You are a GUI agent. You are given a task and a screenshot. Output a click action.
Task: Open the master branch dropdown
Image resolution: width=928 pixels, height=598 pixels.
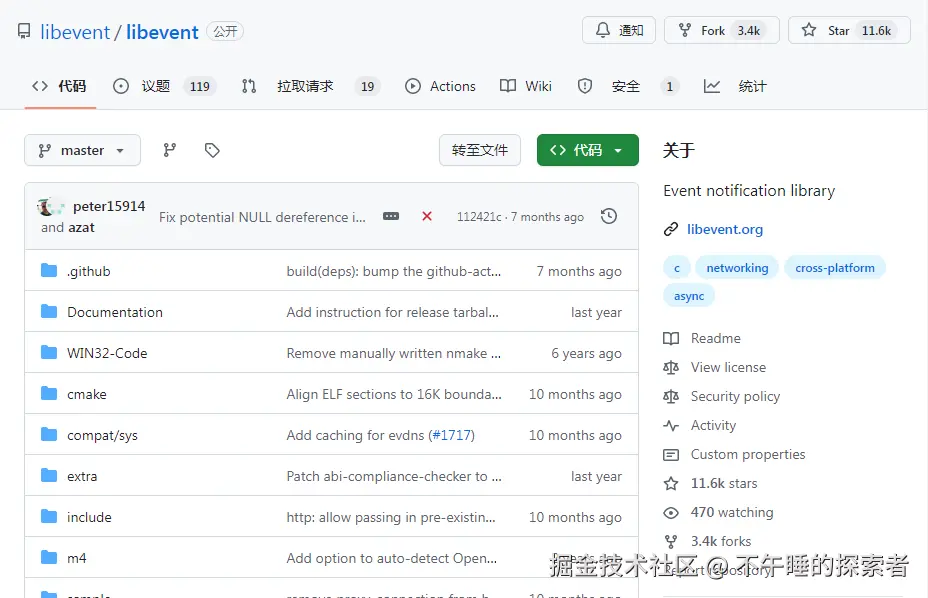point(82,149)
